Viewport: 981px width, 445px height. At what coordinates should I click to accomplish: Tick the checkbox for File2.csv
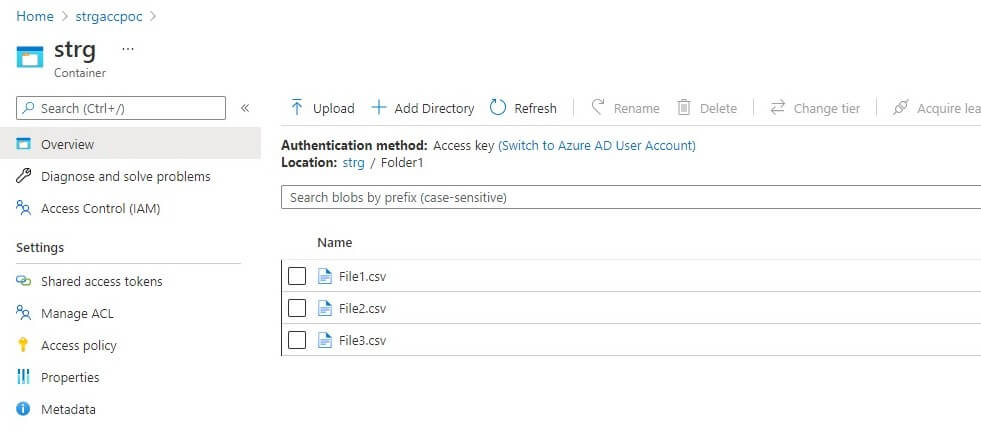coord(297,308)
